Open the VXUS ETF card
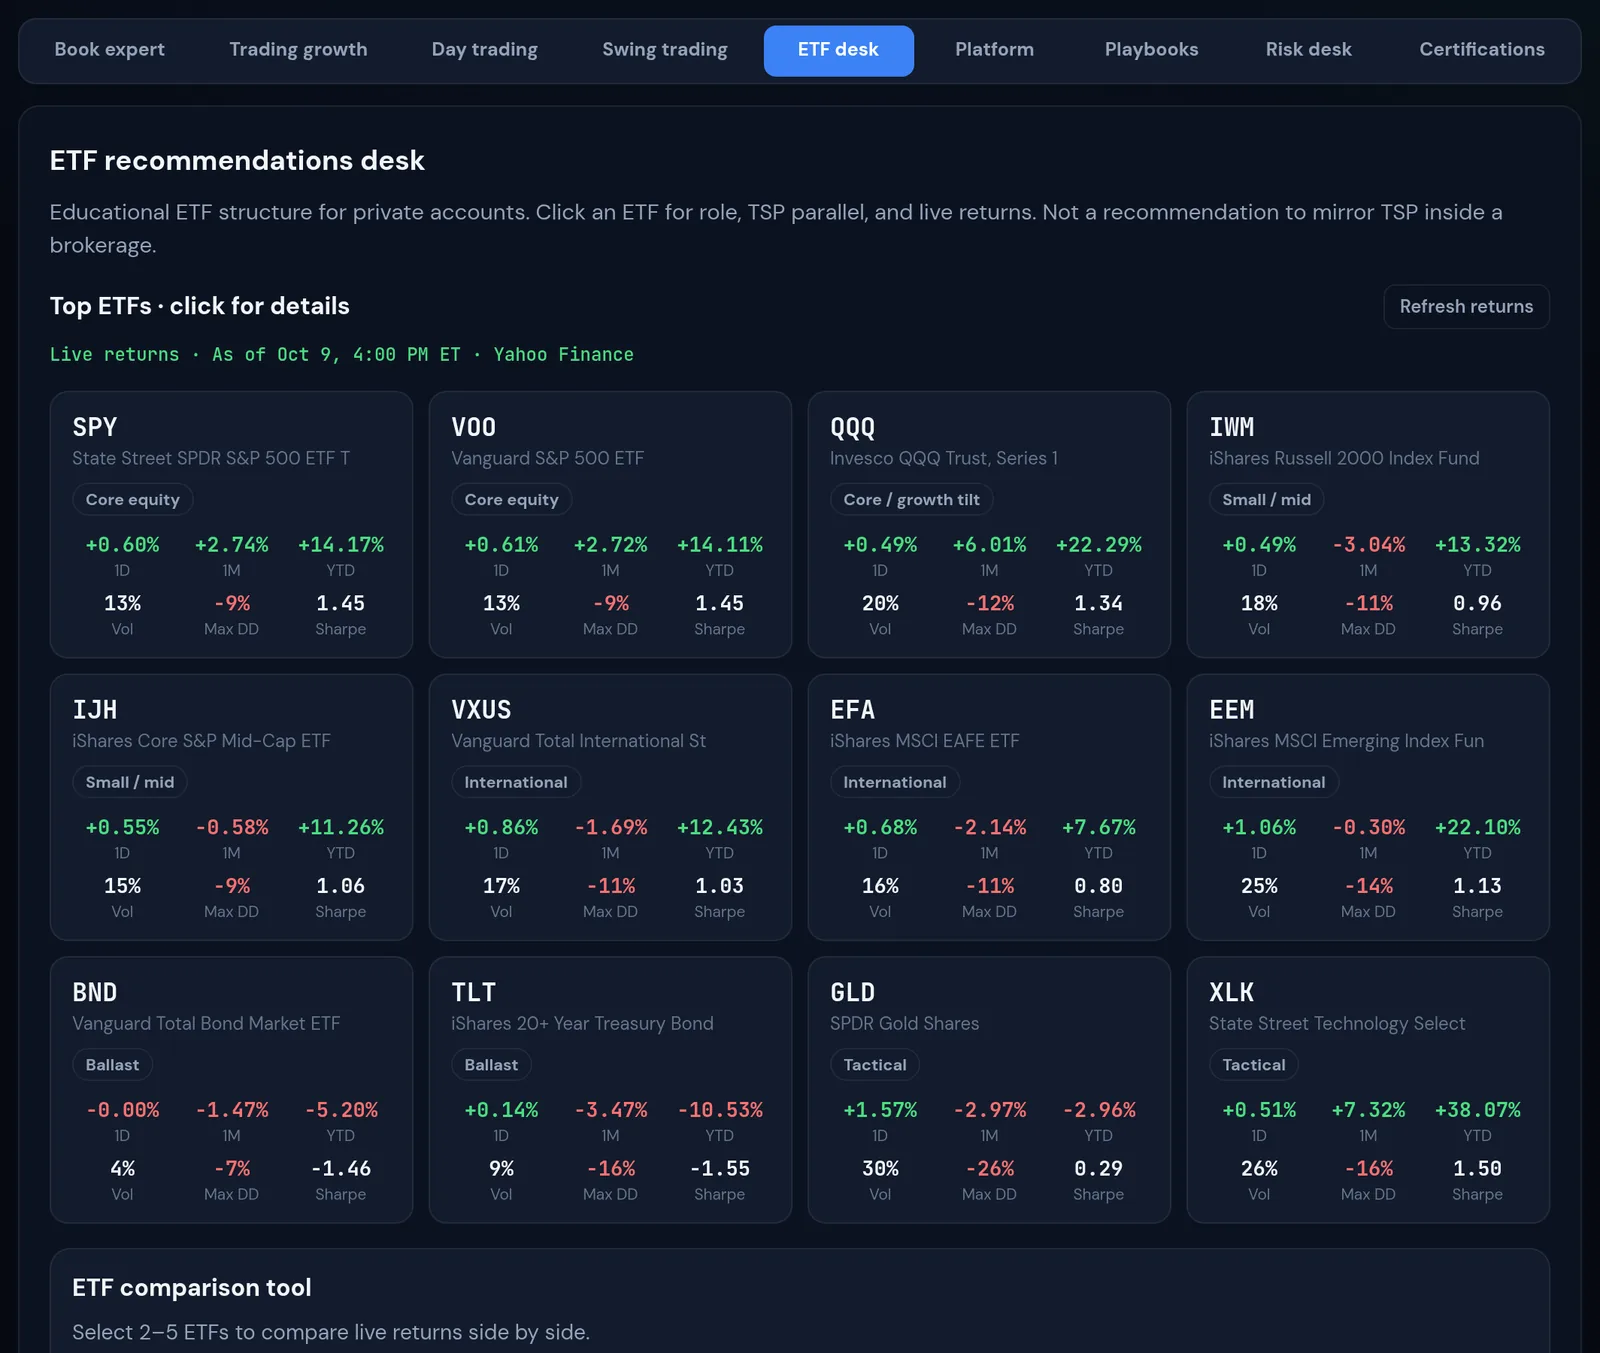1600x1353 pixels. (610, 807)
